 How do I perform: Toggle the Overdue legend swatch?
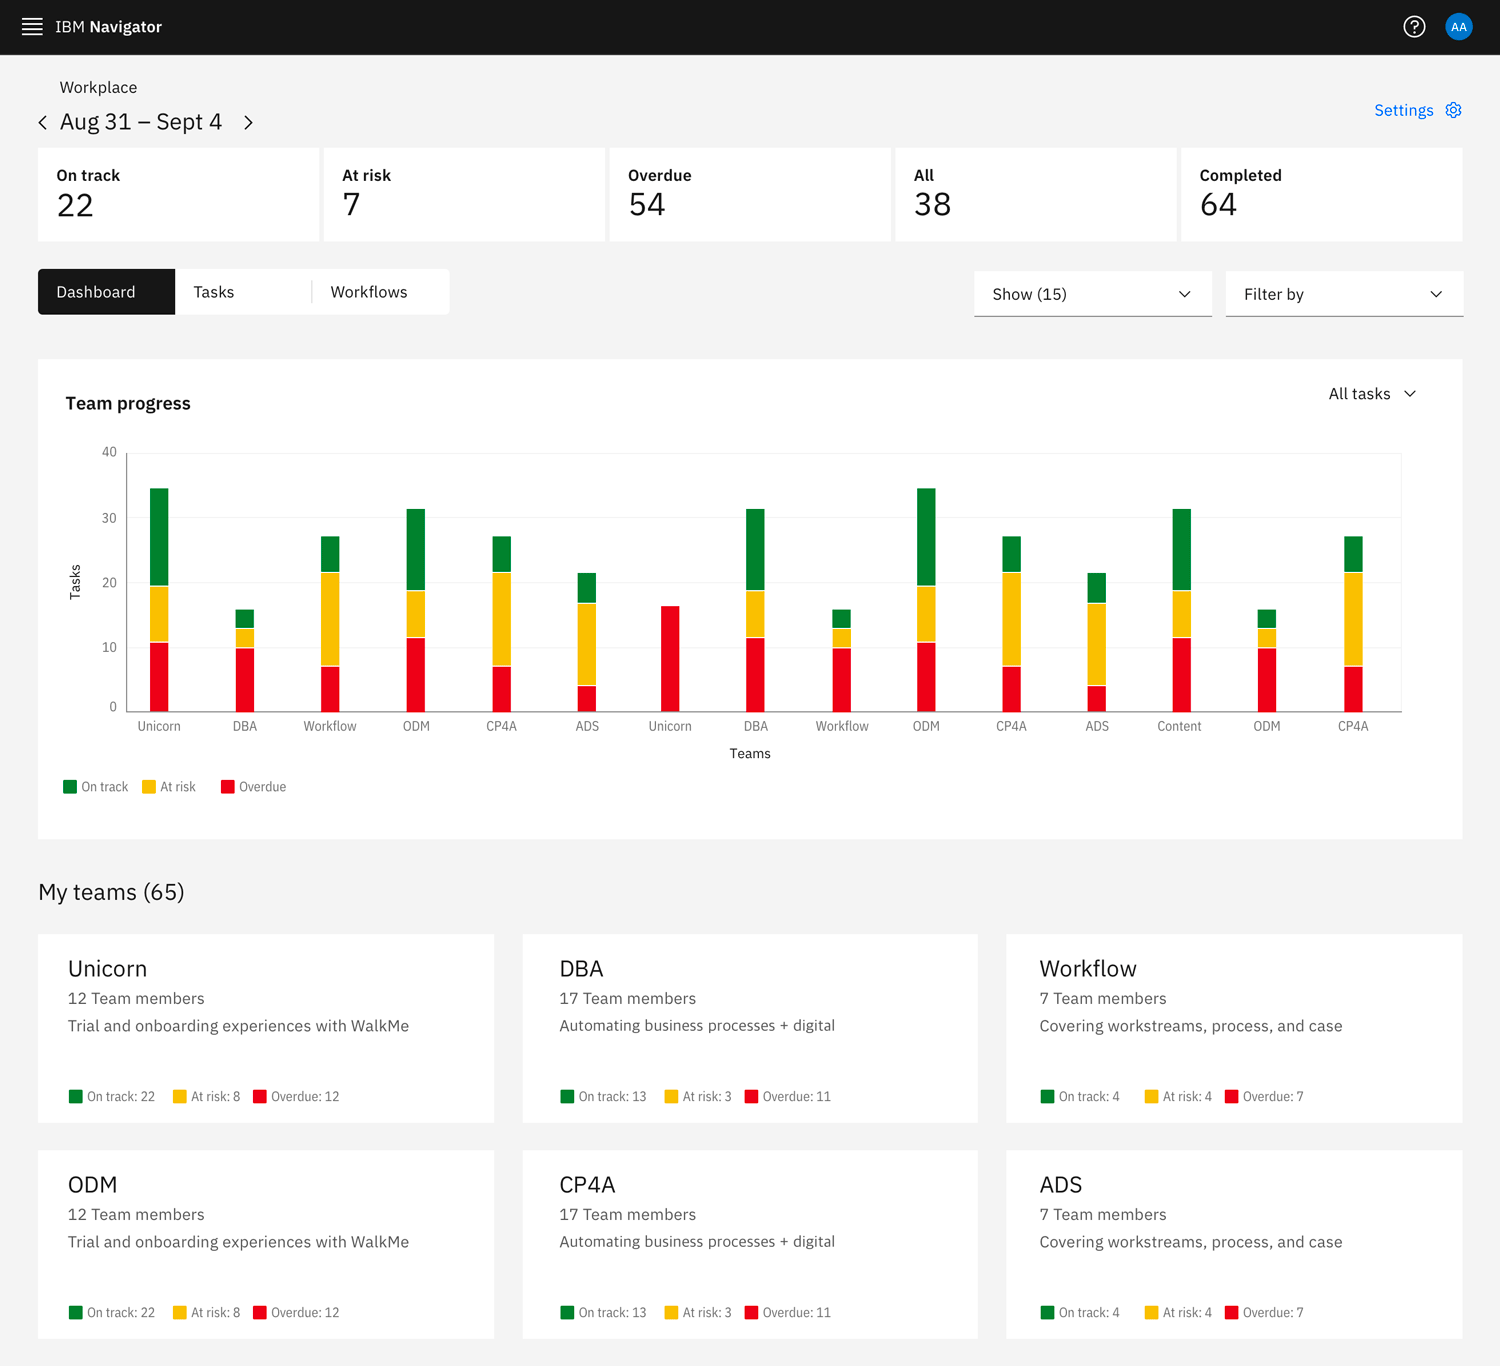[x=228, y=787]
